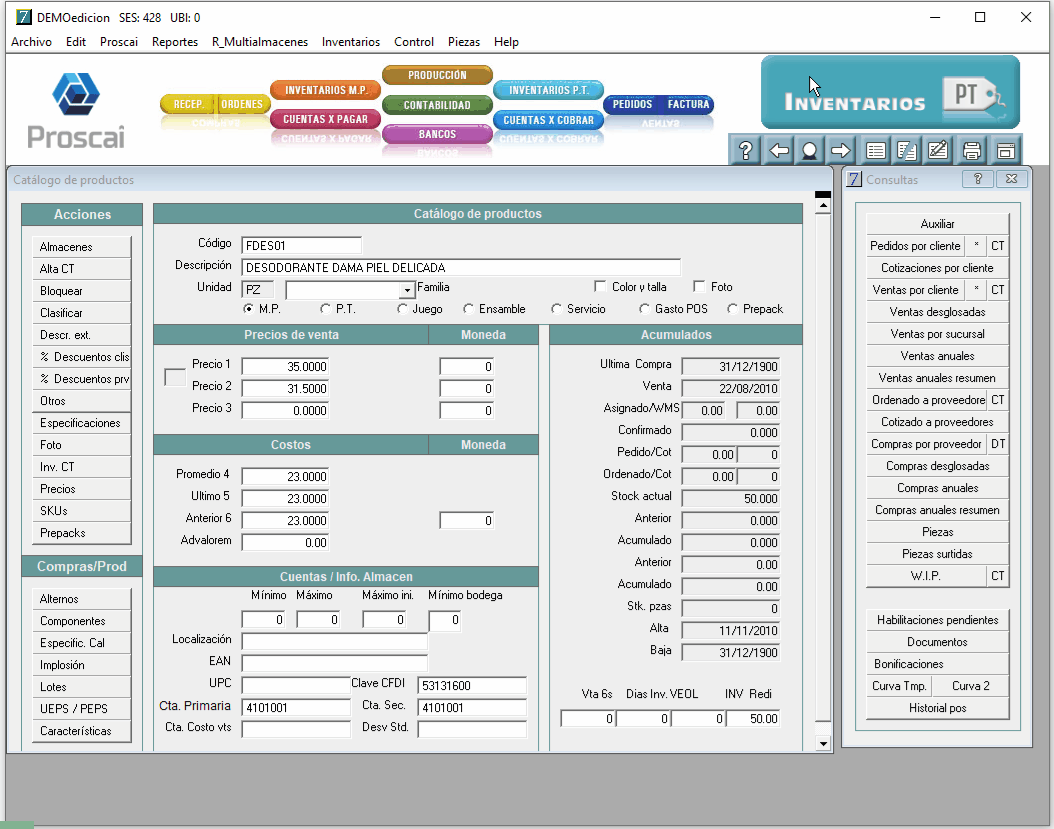Click the Código input field

[x=301, y=245]
